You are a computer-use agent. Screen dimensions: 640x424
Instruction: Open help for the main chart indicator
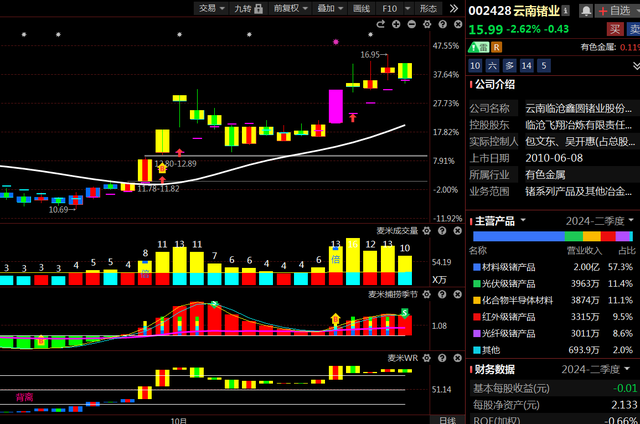442,24
